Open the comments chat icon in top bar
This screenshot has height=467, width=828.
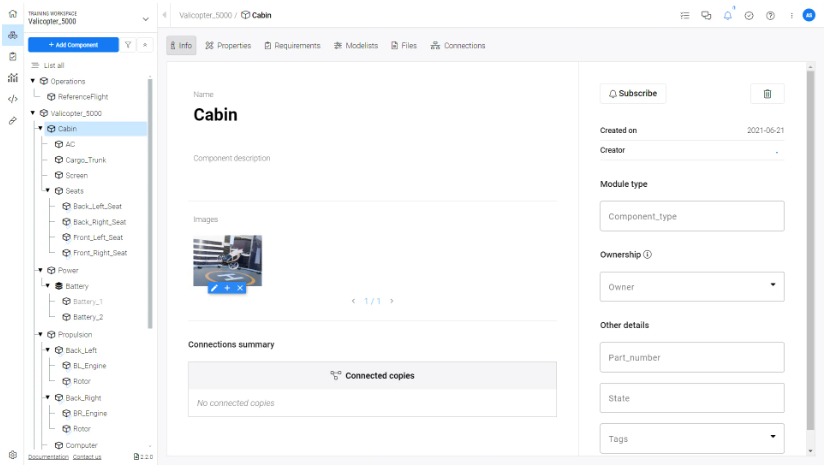point(706,15)
